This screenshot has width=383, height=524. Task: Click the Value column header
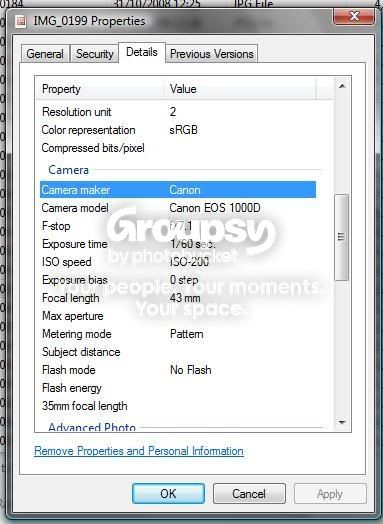[240, 89]
